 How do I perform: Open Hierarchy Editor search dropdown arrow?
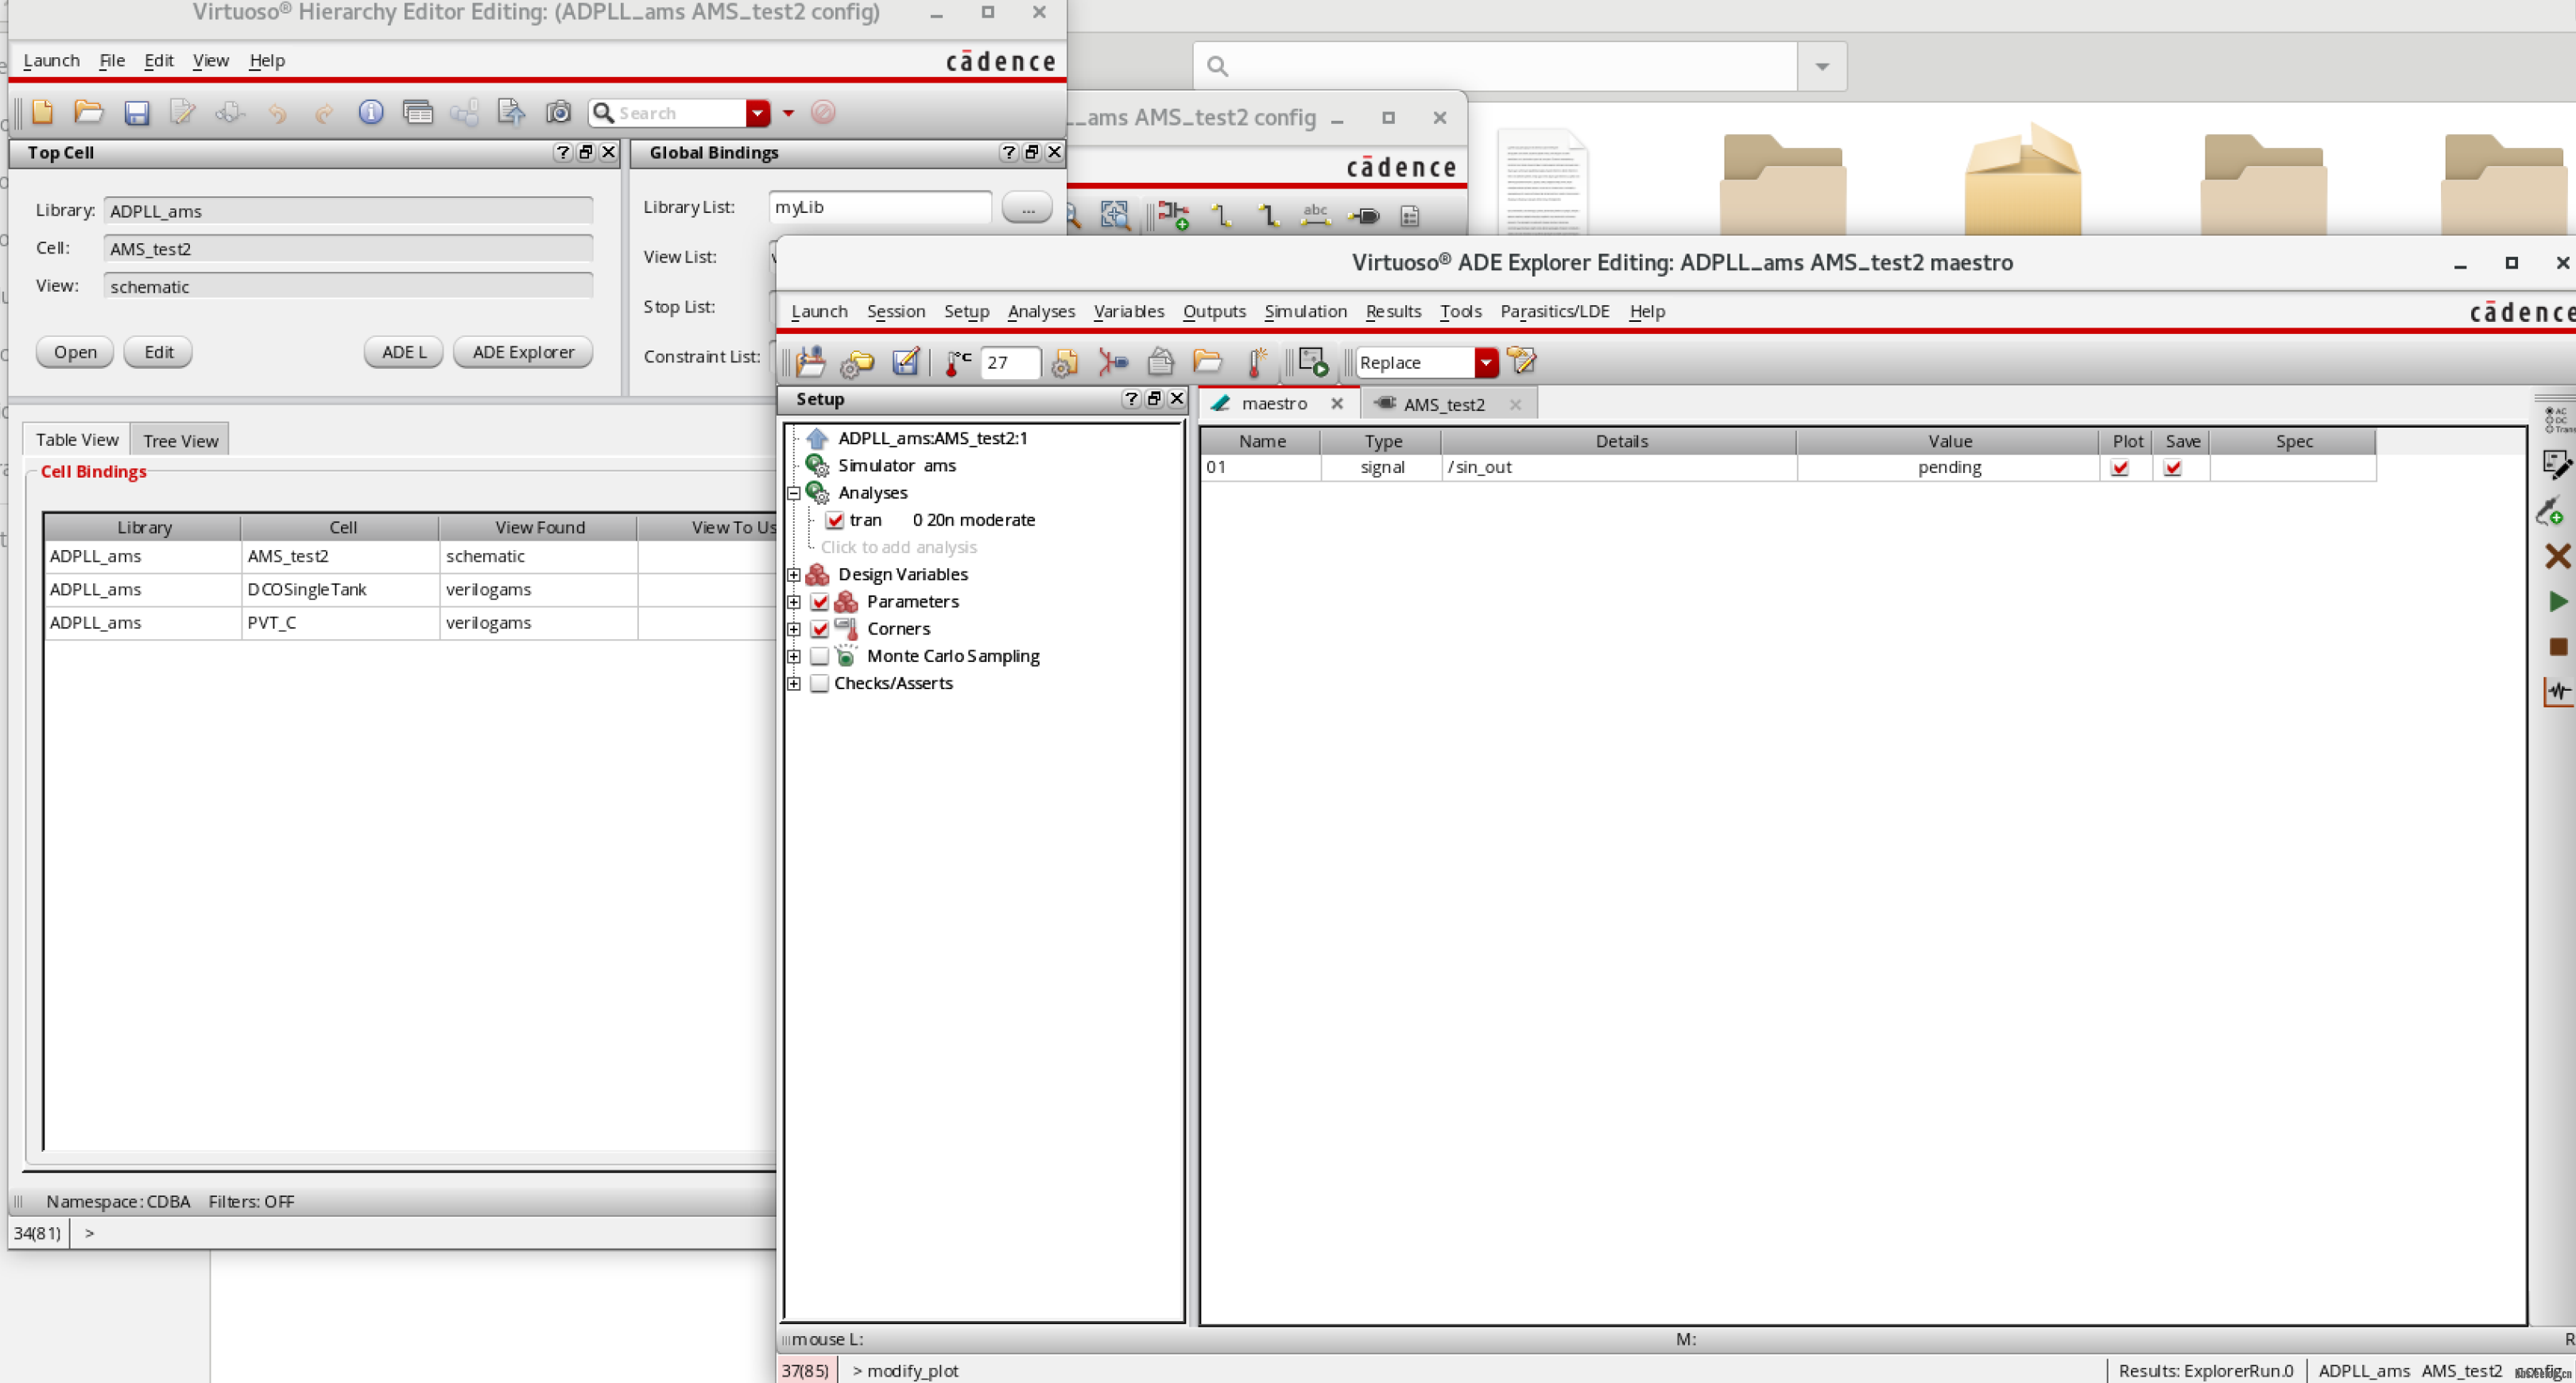[758, 113]
